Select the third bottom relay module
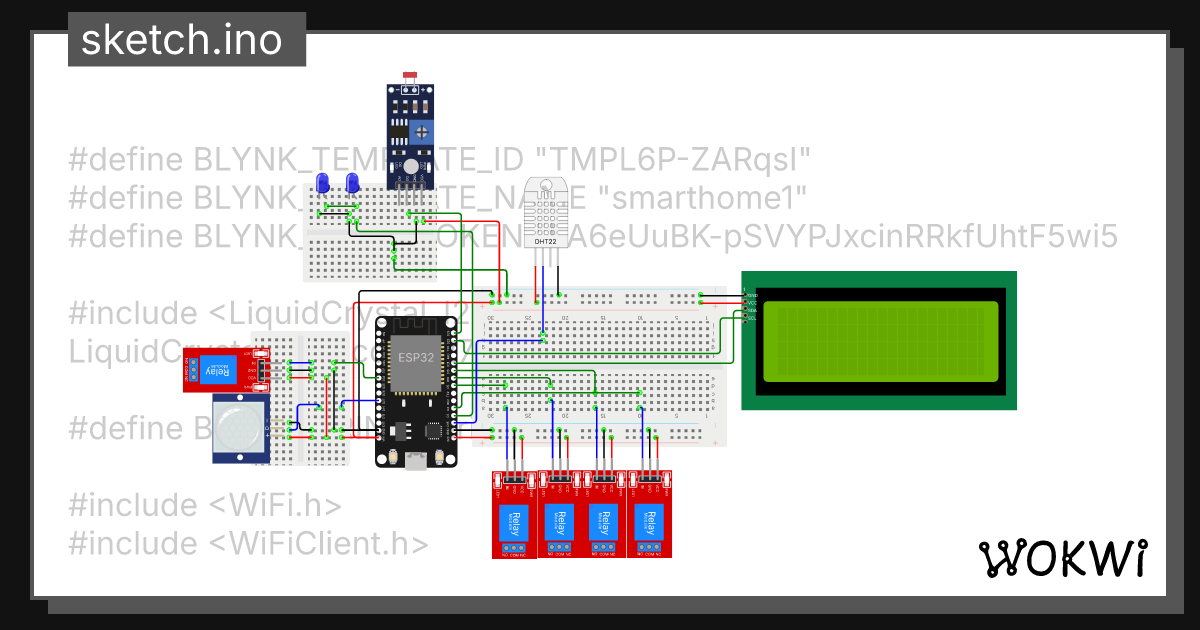The image size is (1200, 630). pos(604,514)
